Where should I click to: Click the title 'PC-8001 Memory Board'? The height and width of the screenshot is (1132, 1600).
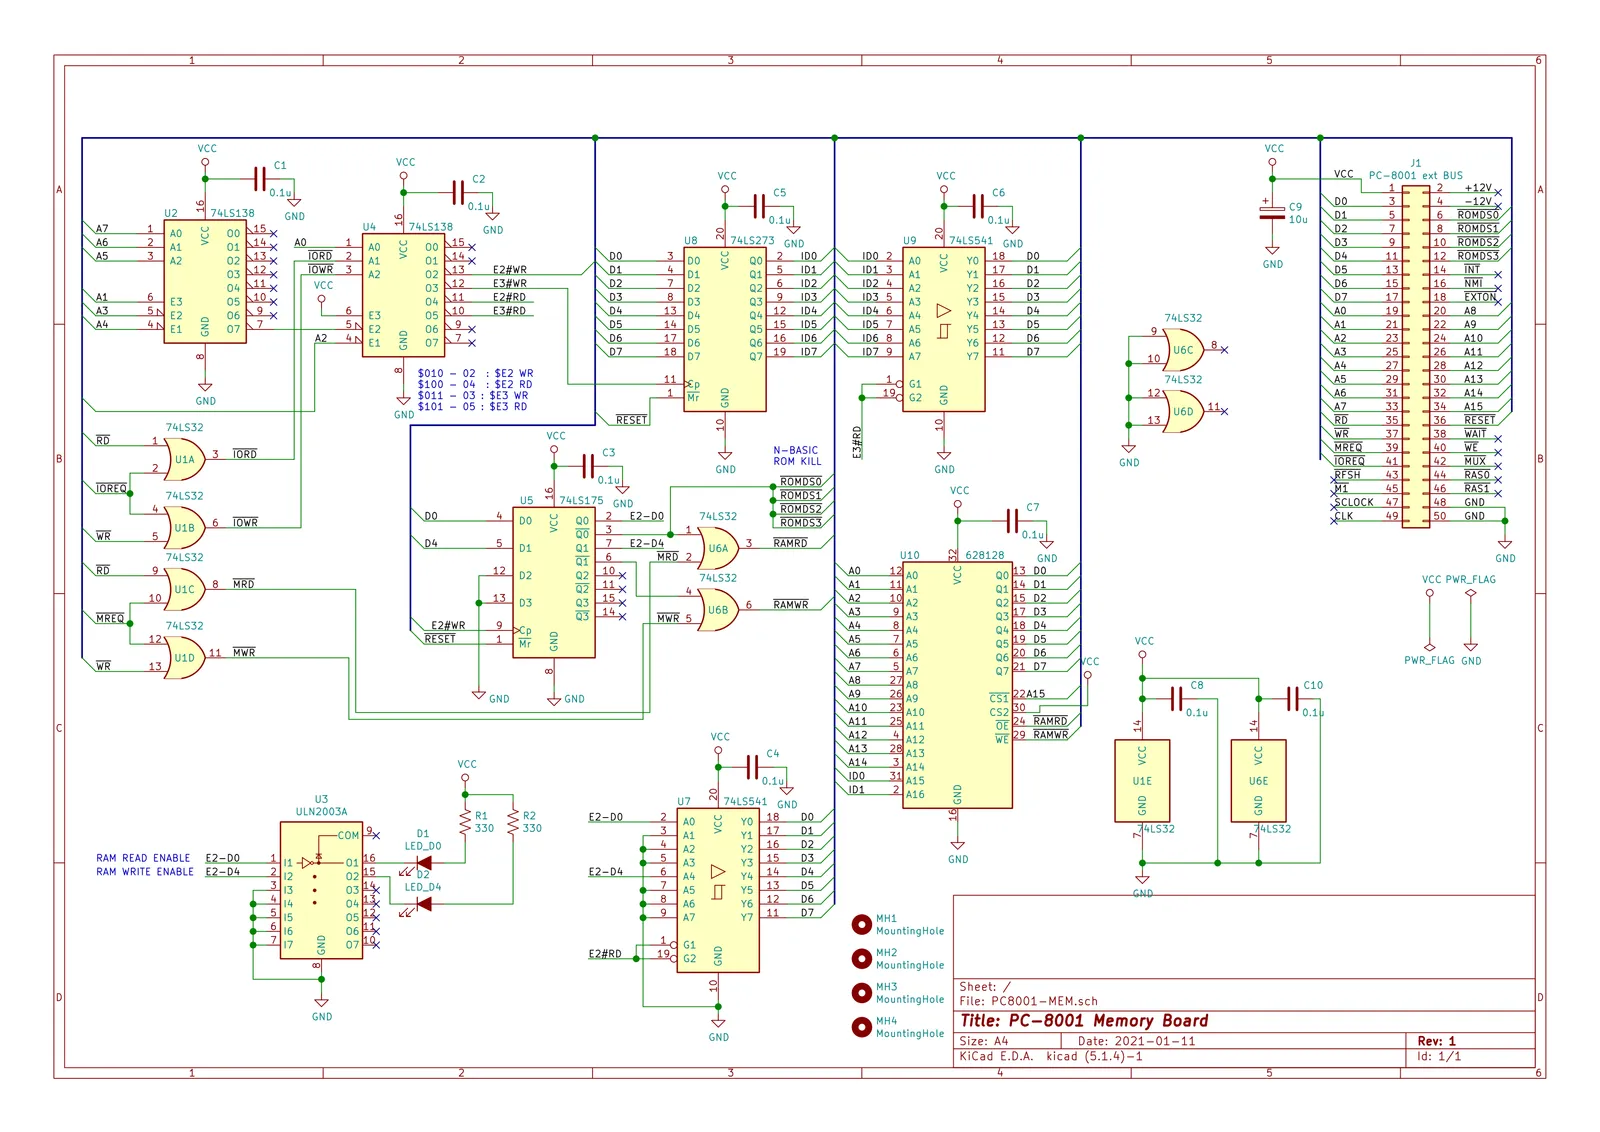pyautogui.click(x=1084, y=1021)
